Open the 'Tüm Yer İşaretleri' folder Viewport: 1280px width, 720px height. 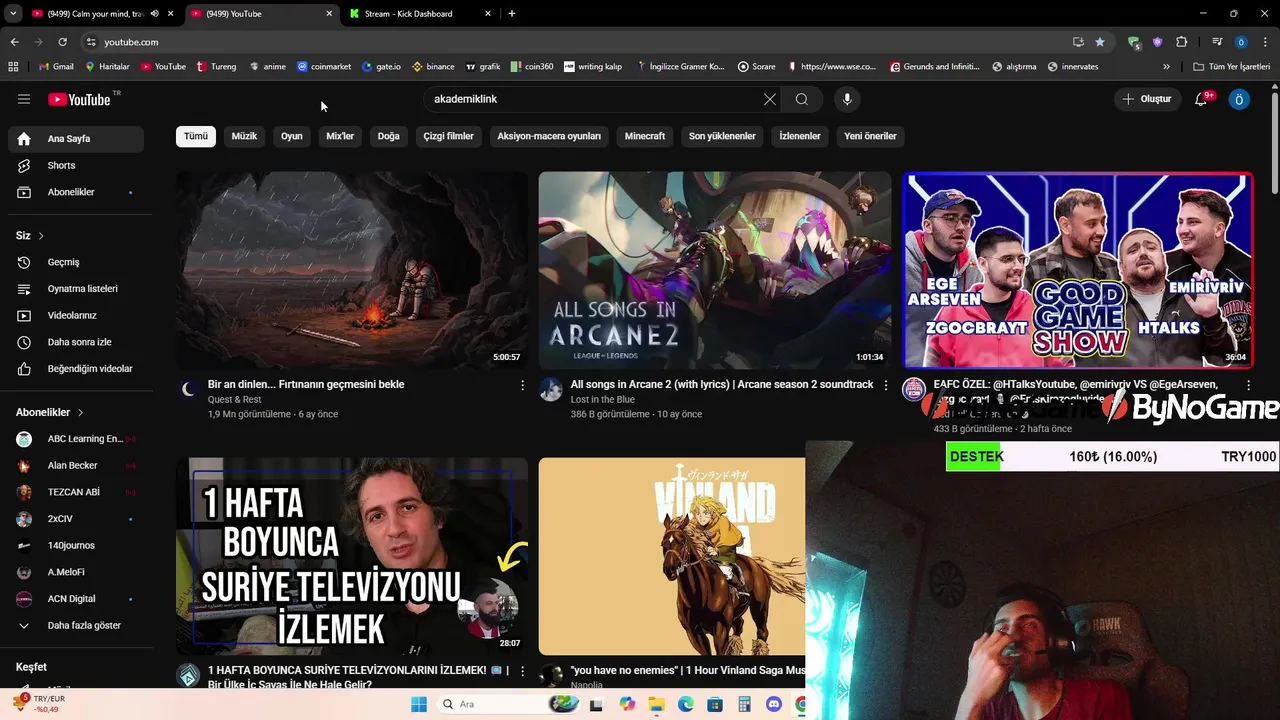coord(1231,67)
